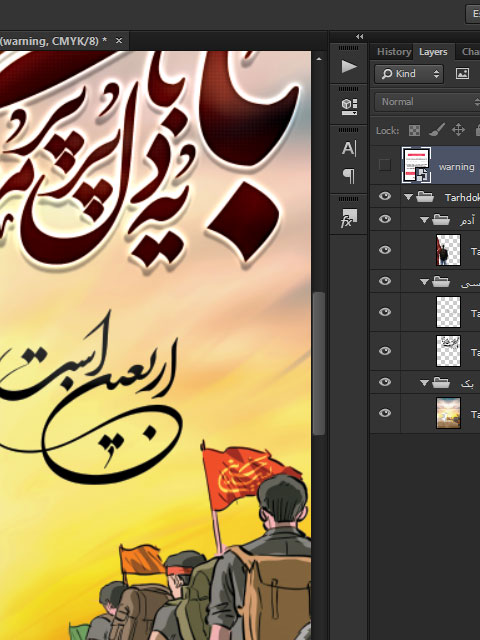Click the canvas vertical scrollbar thumb
The image size is (480, 640).
pos(319,363)
